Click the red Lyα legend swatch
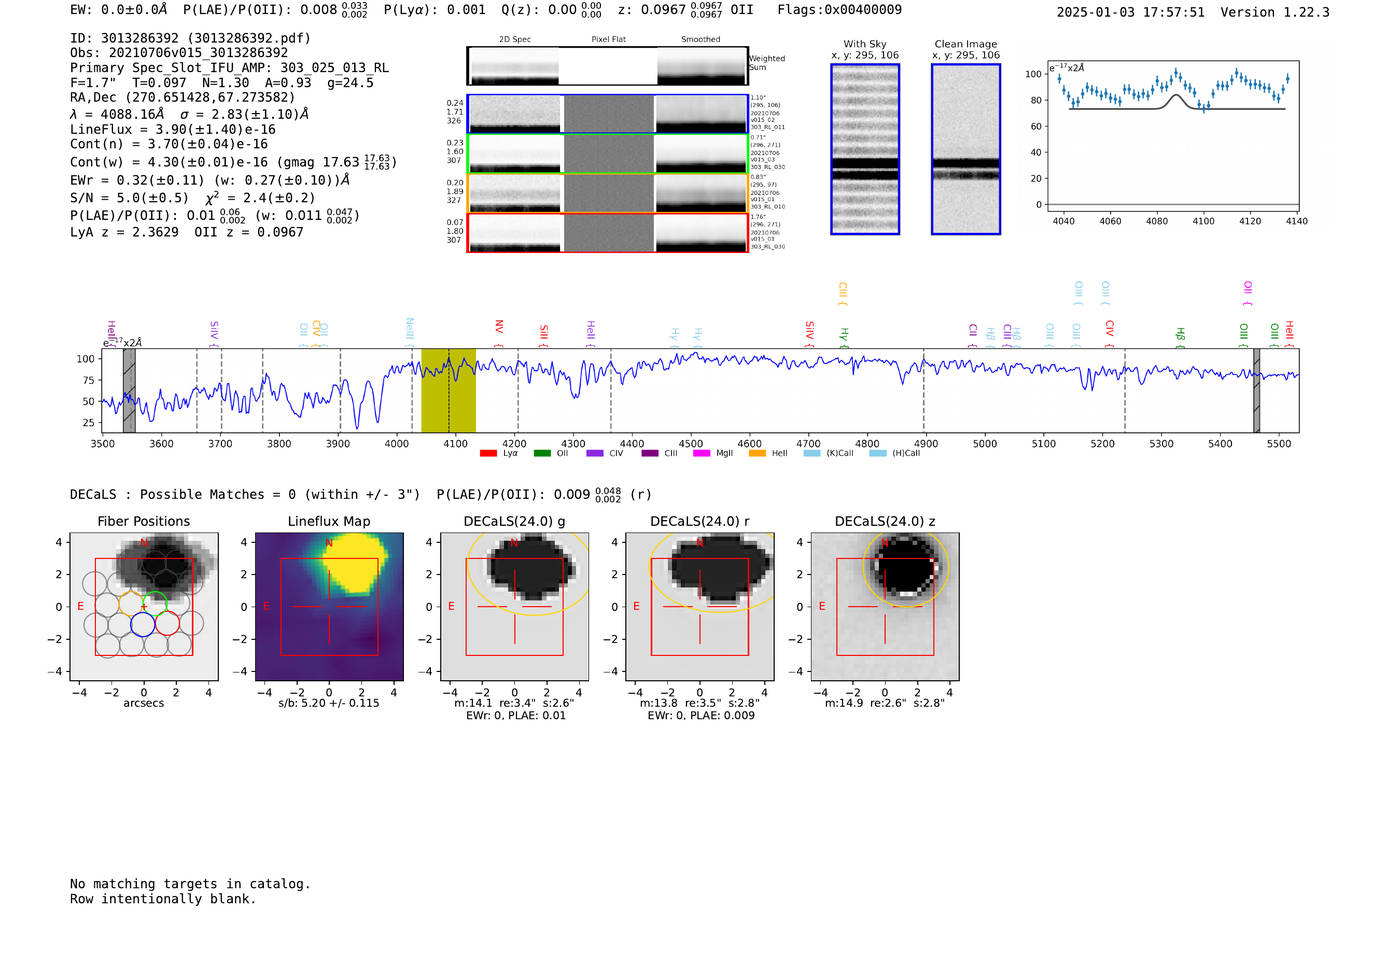 (488, 454)
